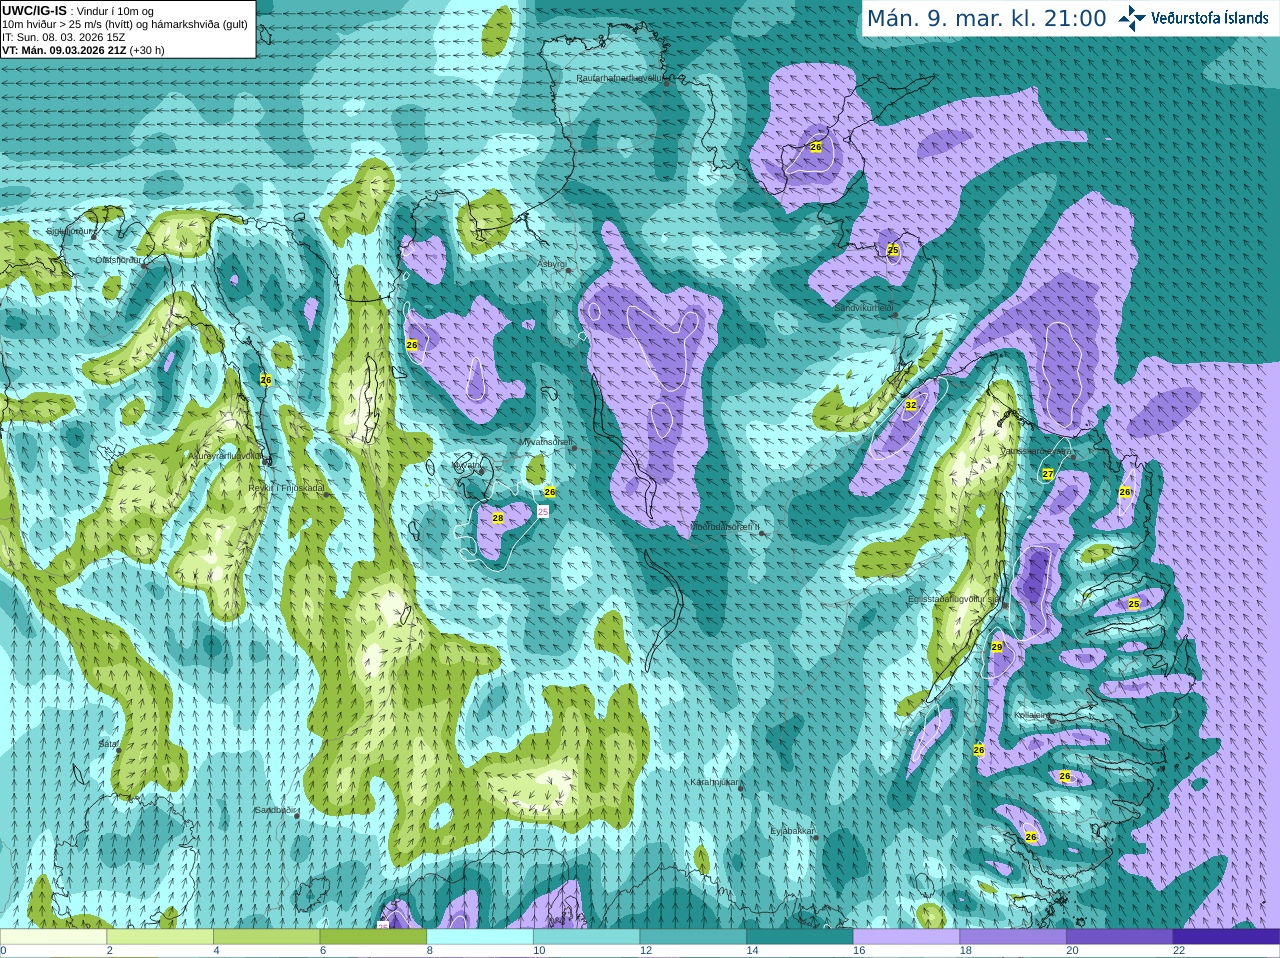Click the 25 gust marker above Sandvíkurheiði
The image size is (1280, 958).
click(x=893, y=250)
